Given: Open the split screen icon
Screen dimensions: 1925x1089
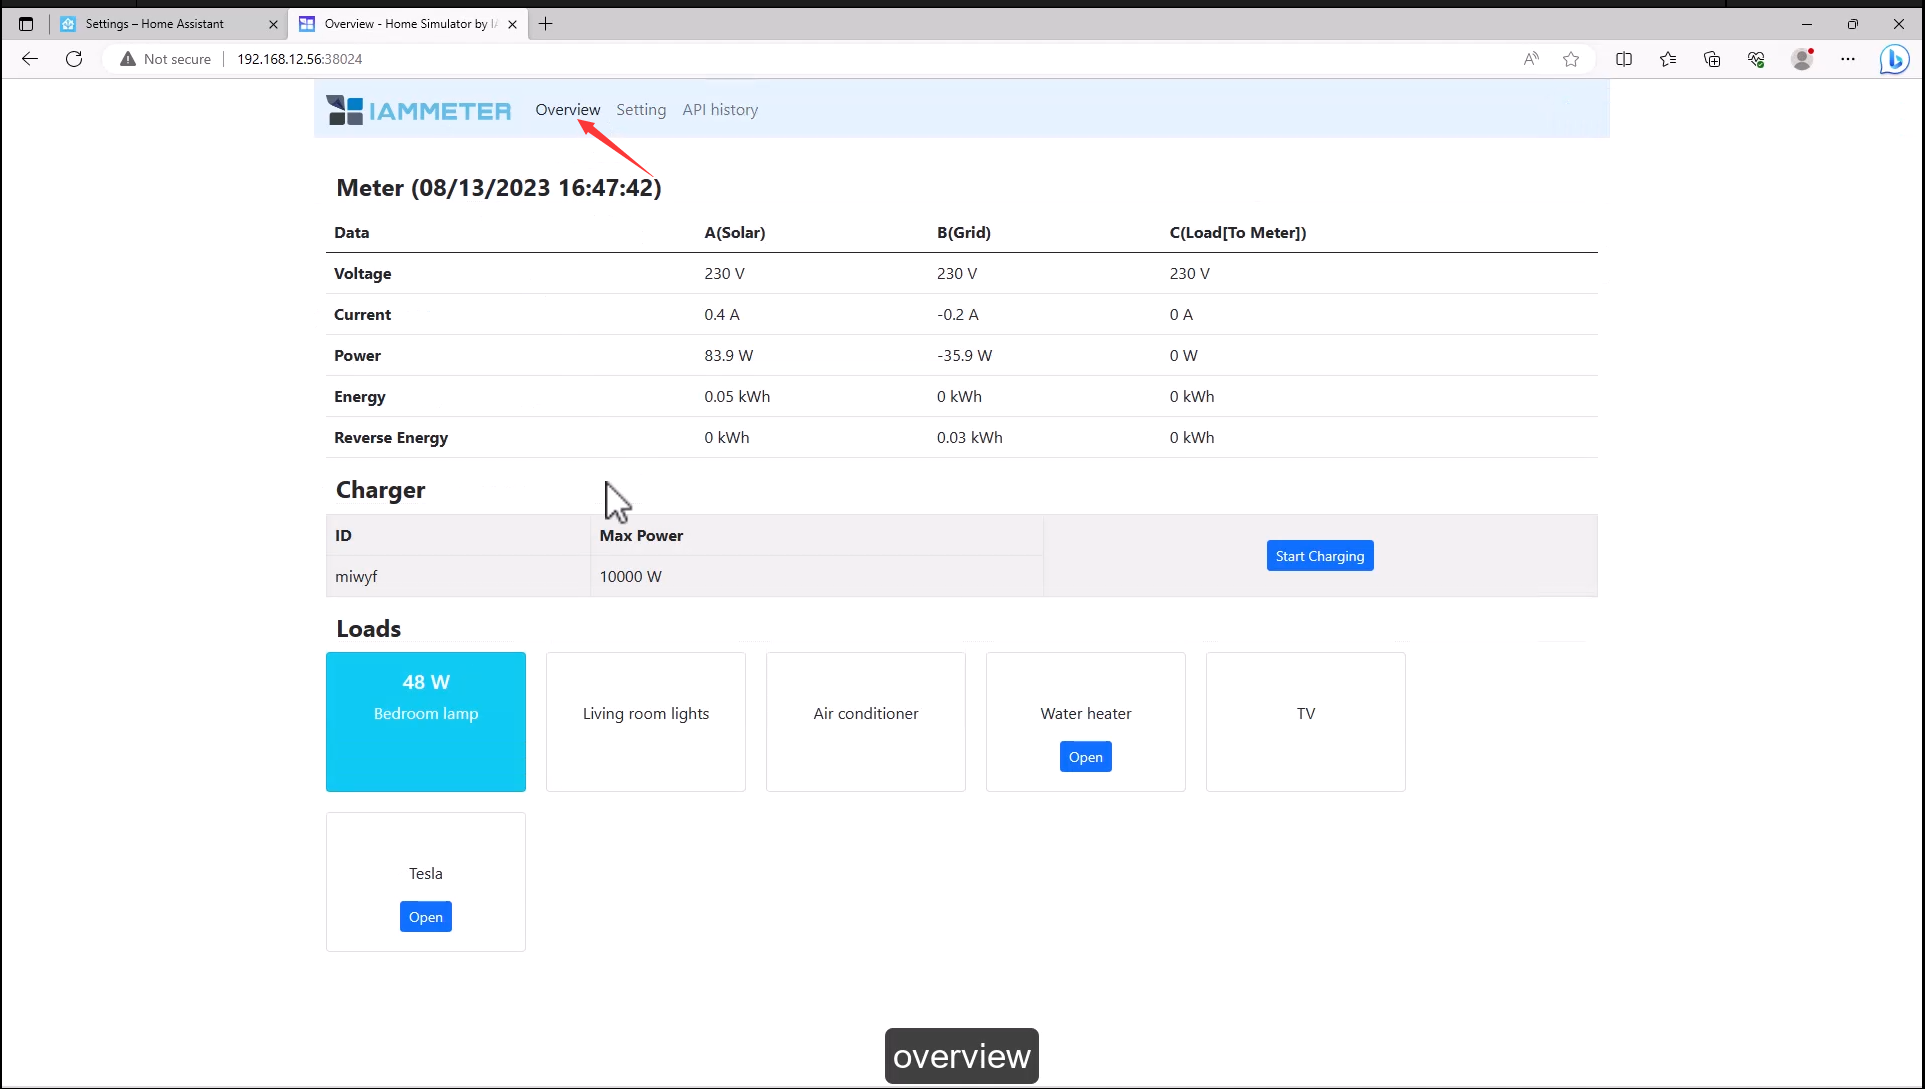Looking at the screenshot, I should [x=1624, y=59].
